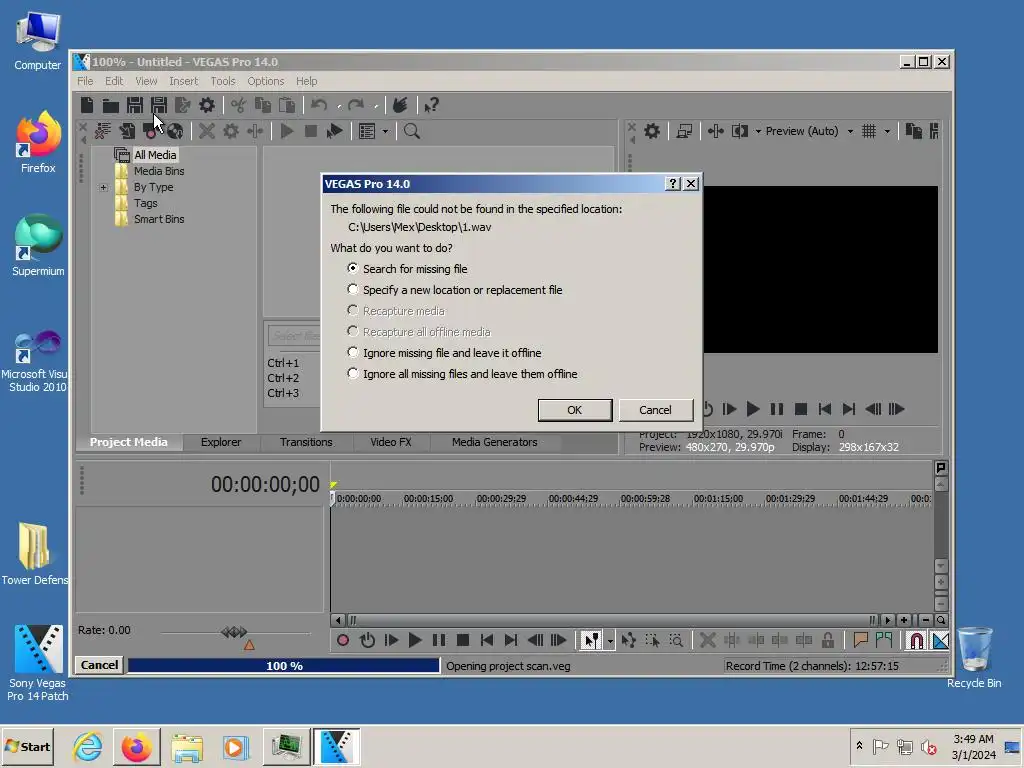This screenshot has width=1024, height=768.
Task: Click the Record button in timeline transport
Action: tap(343, 641)
